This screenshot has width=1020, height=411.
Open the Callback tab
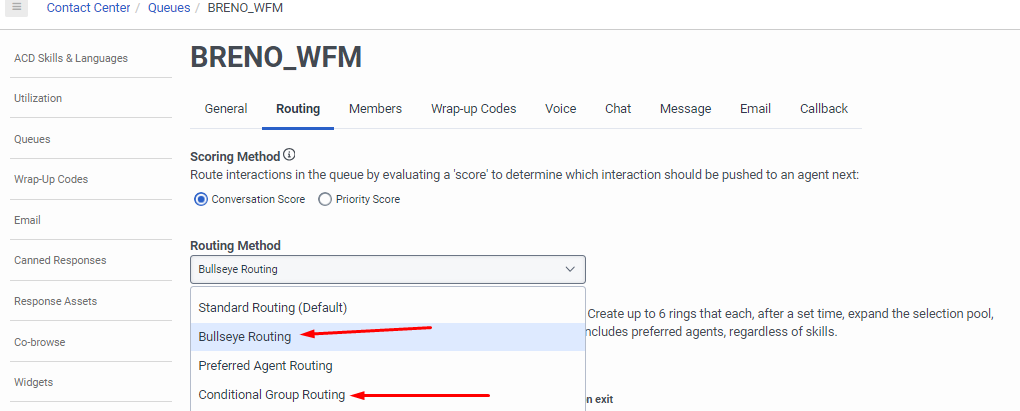pos(823,109)
